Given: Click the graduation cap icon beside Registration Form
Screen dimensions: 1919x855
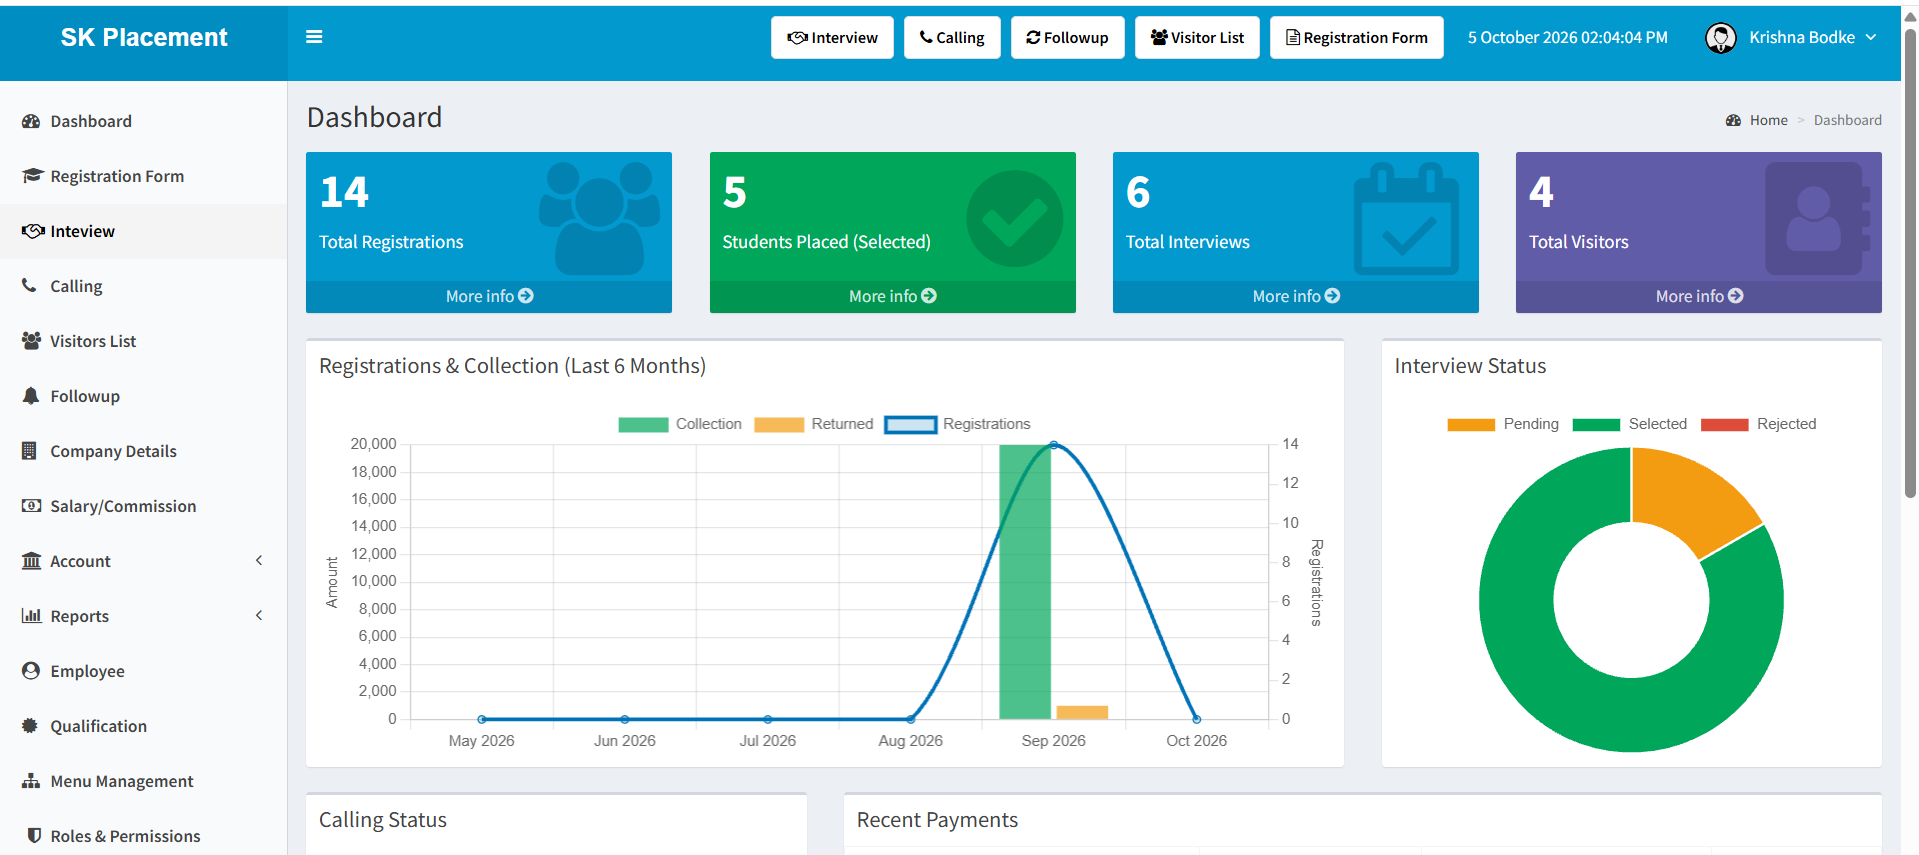Looking at the screenshot, I should tap(32, 176).
